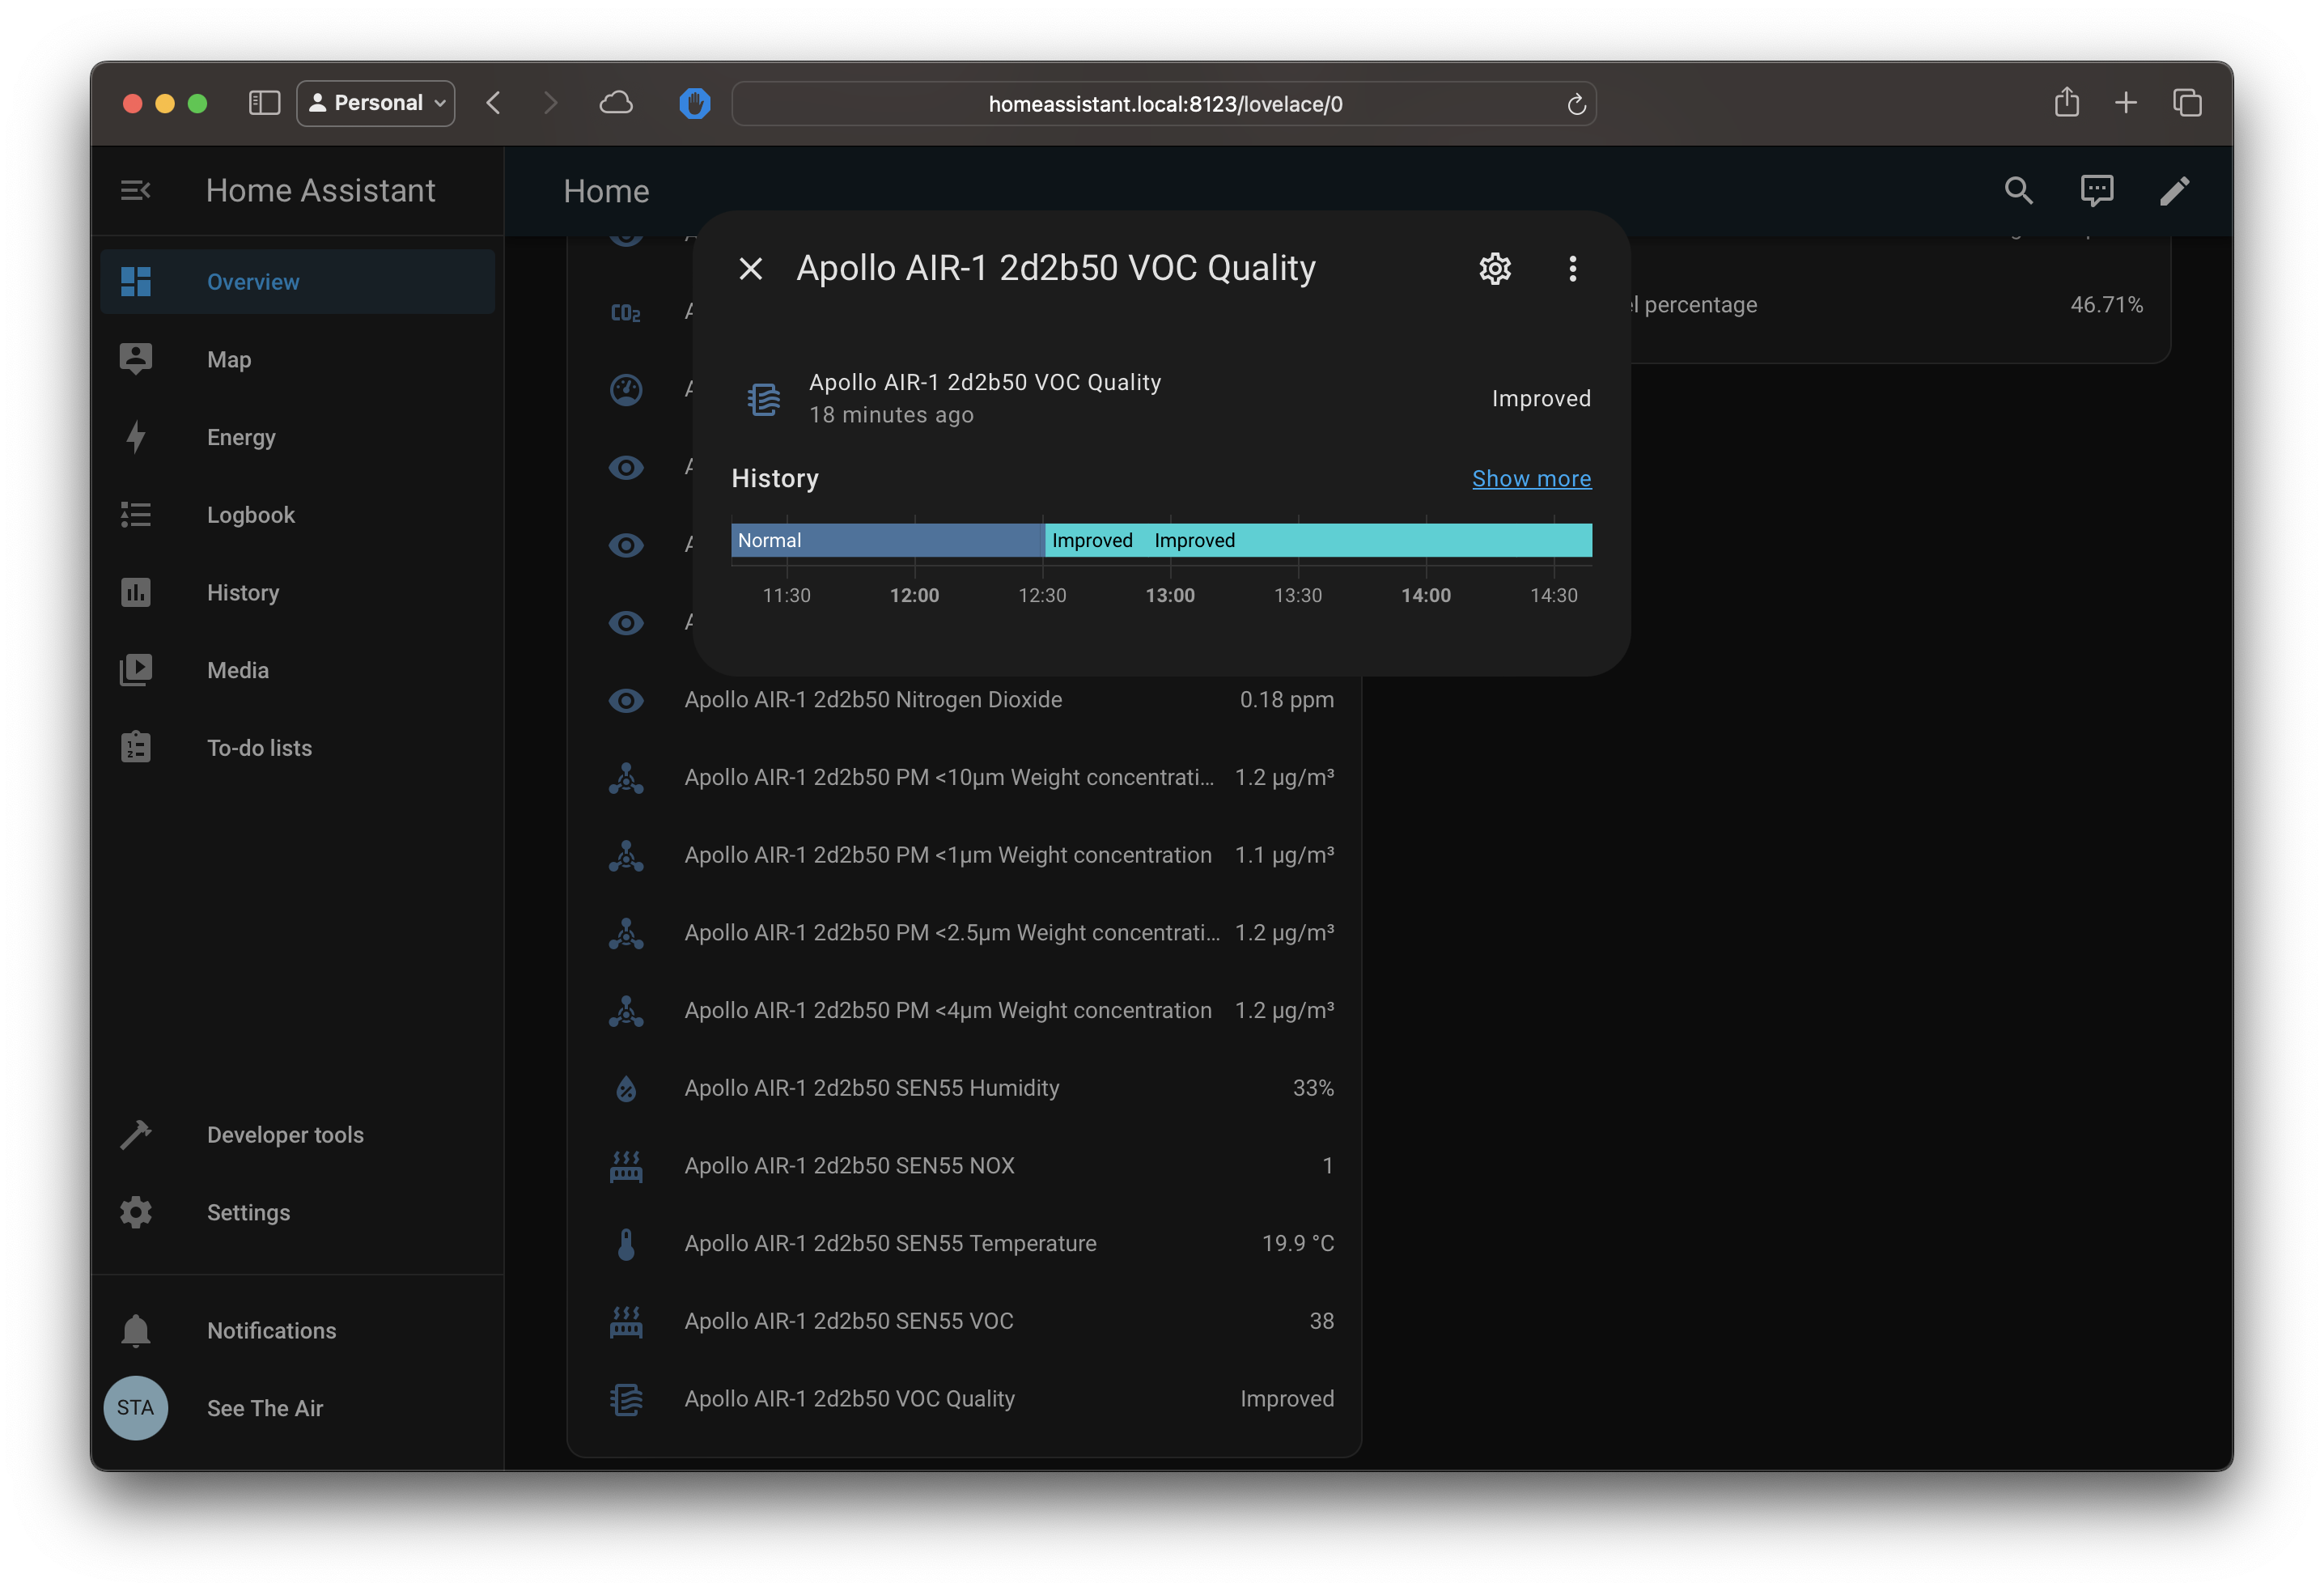Go to Logbook in the sidebar

pyautogui.click(x=250, y=515)
